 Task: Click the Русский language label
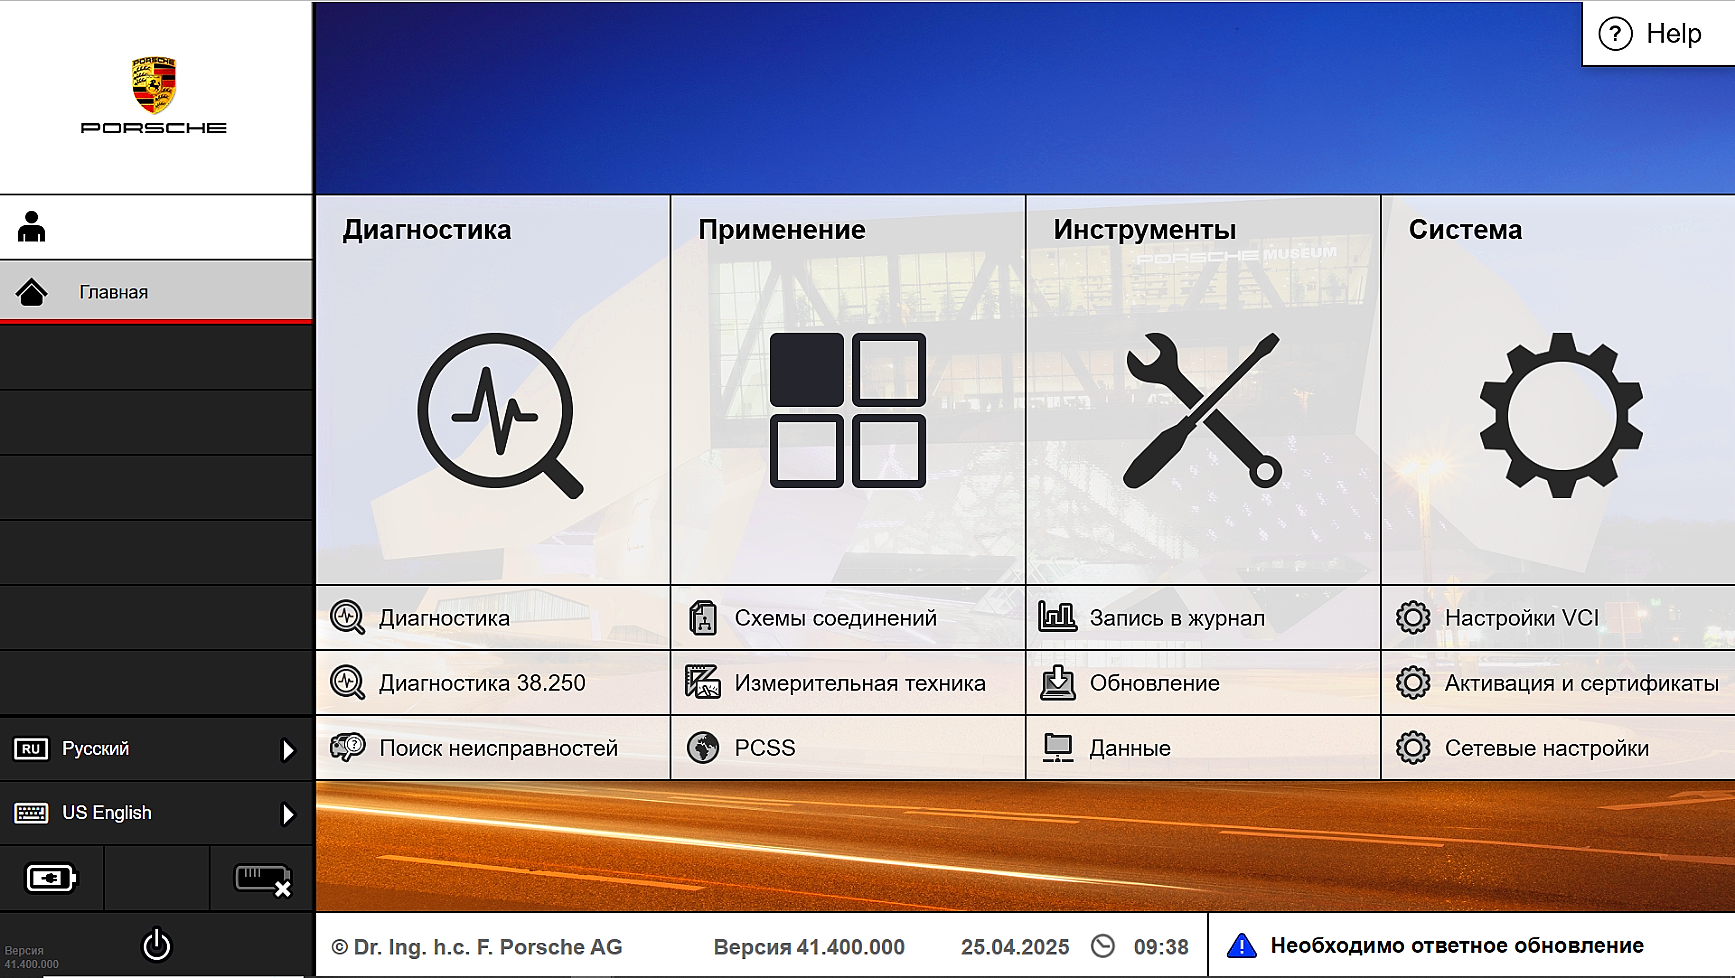(96, 749)
